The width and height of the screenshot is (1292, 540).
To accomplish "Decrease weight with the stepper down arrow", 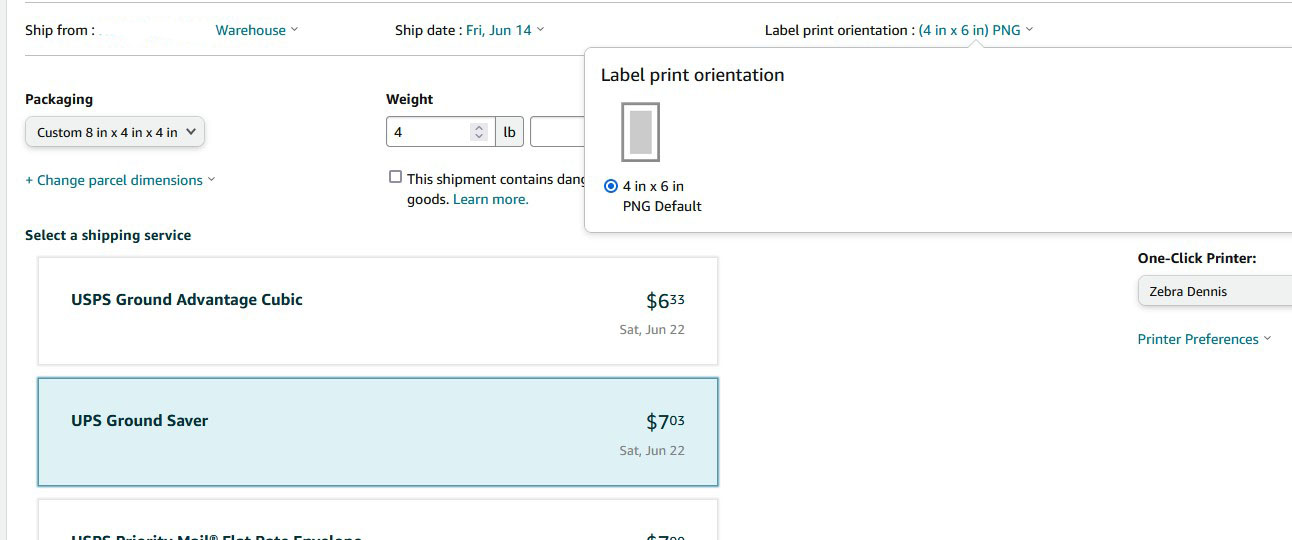I will (479, 137).
